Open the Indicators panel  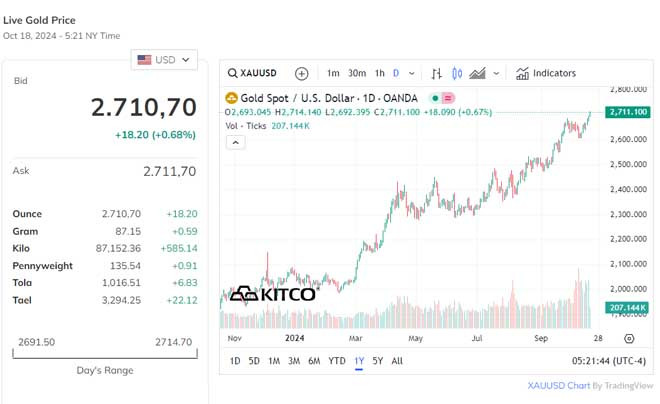[546, 73]
